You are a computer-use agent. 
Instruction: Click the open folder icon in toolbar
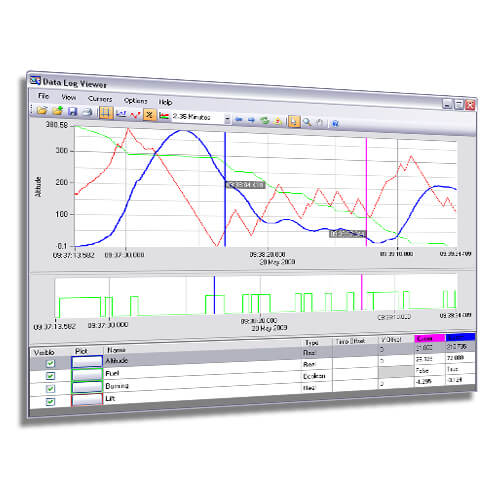click(42, 110)
